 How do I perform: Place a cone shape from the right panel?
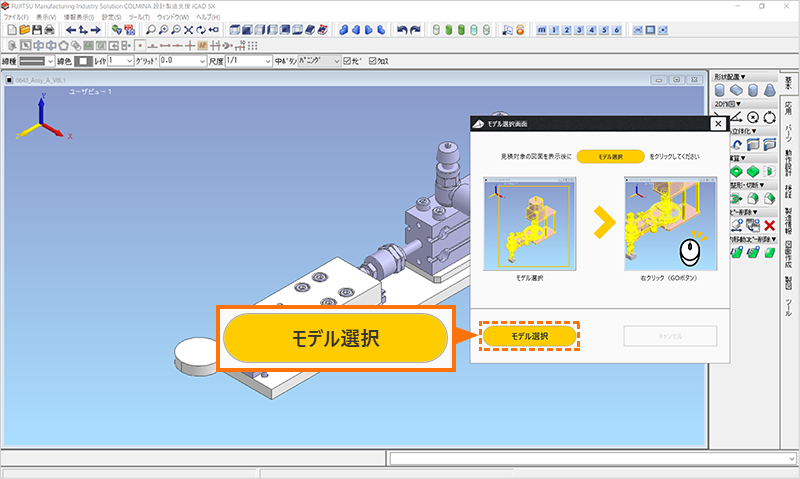click(769, 90)
